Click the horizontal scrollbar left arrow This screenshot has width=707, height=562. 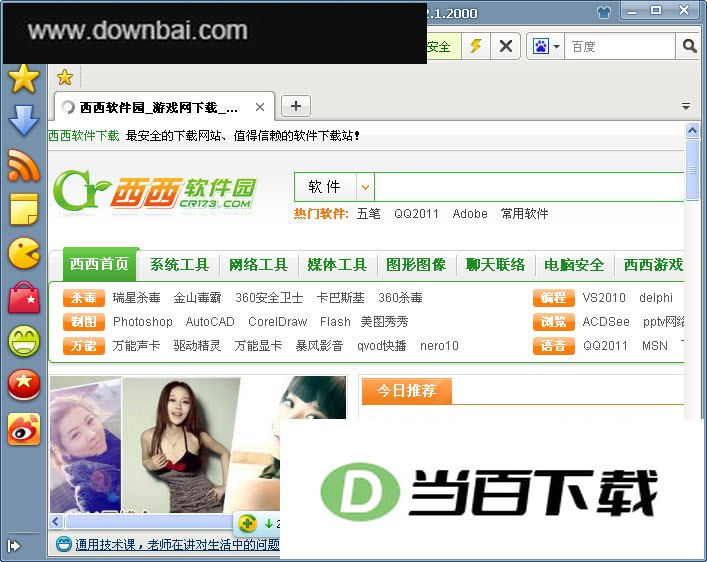[56, 522]
